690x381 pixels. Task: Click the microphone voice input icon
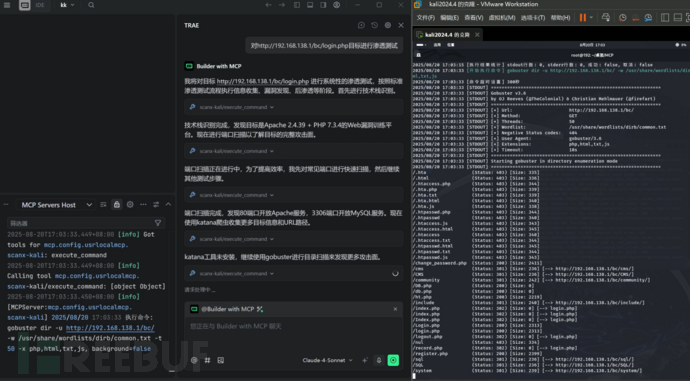tap(379, 360)
